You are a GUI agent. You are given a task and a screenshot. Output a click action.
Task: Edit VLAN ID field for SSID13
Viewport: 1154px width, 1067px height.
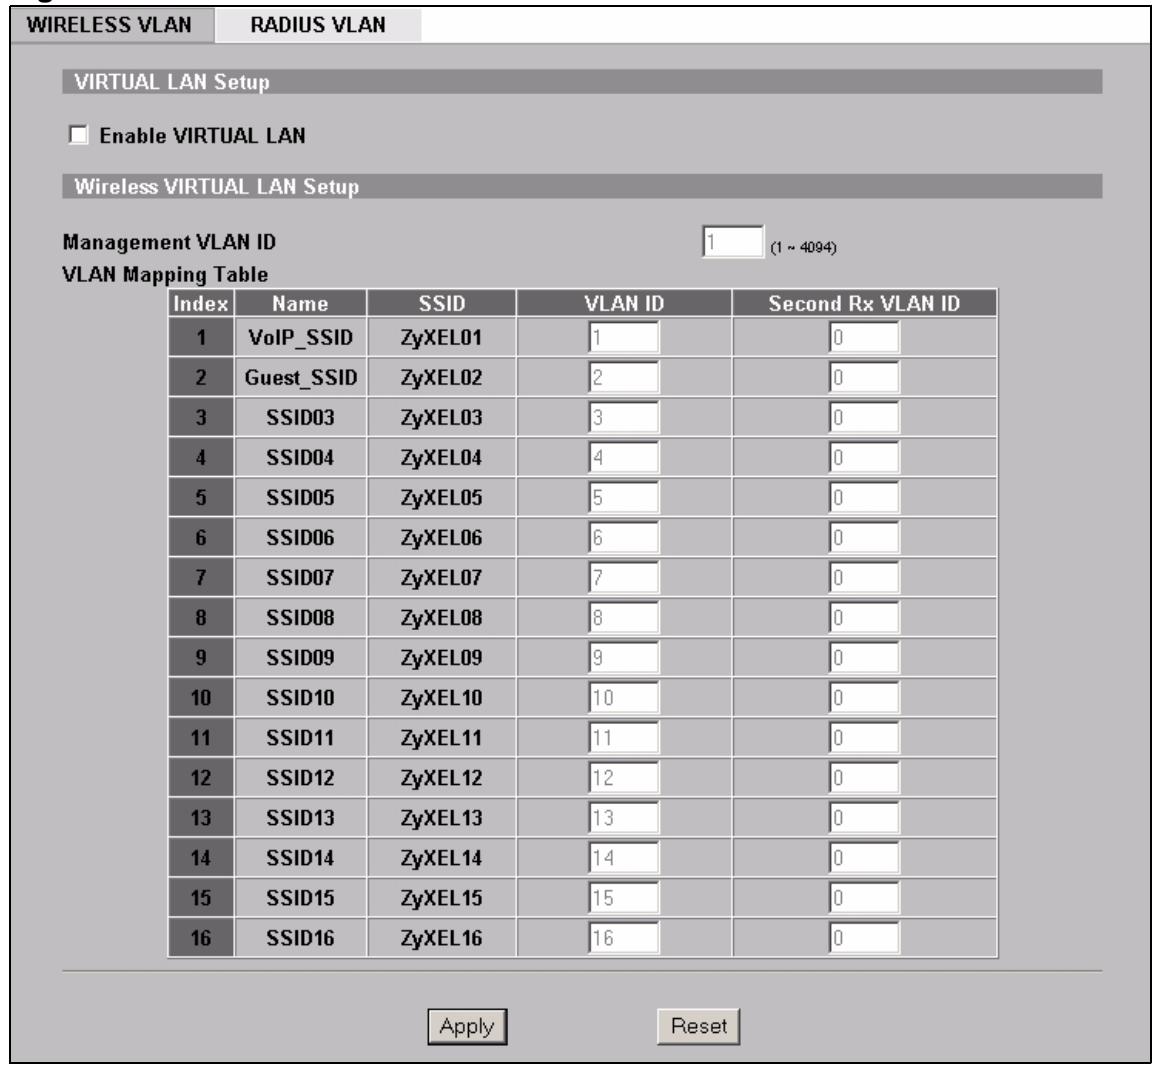623,818
